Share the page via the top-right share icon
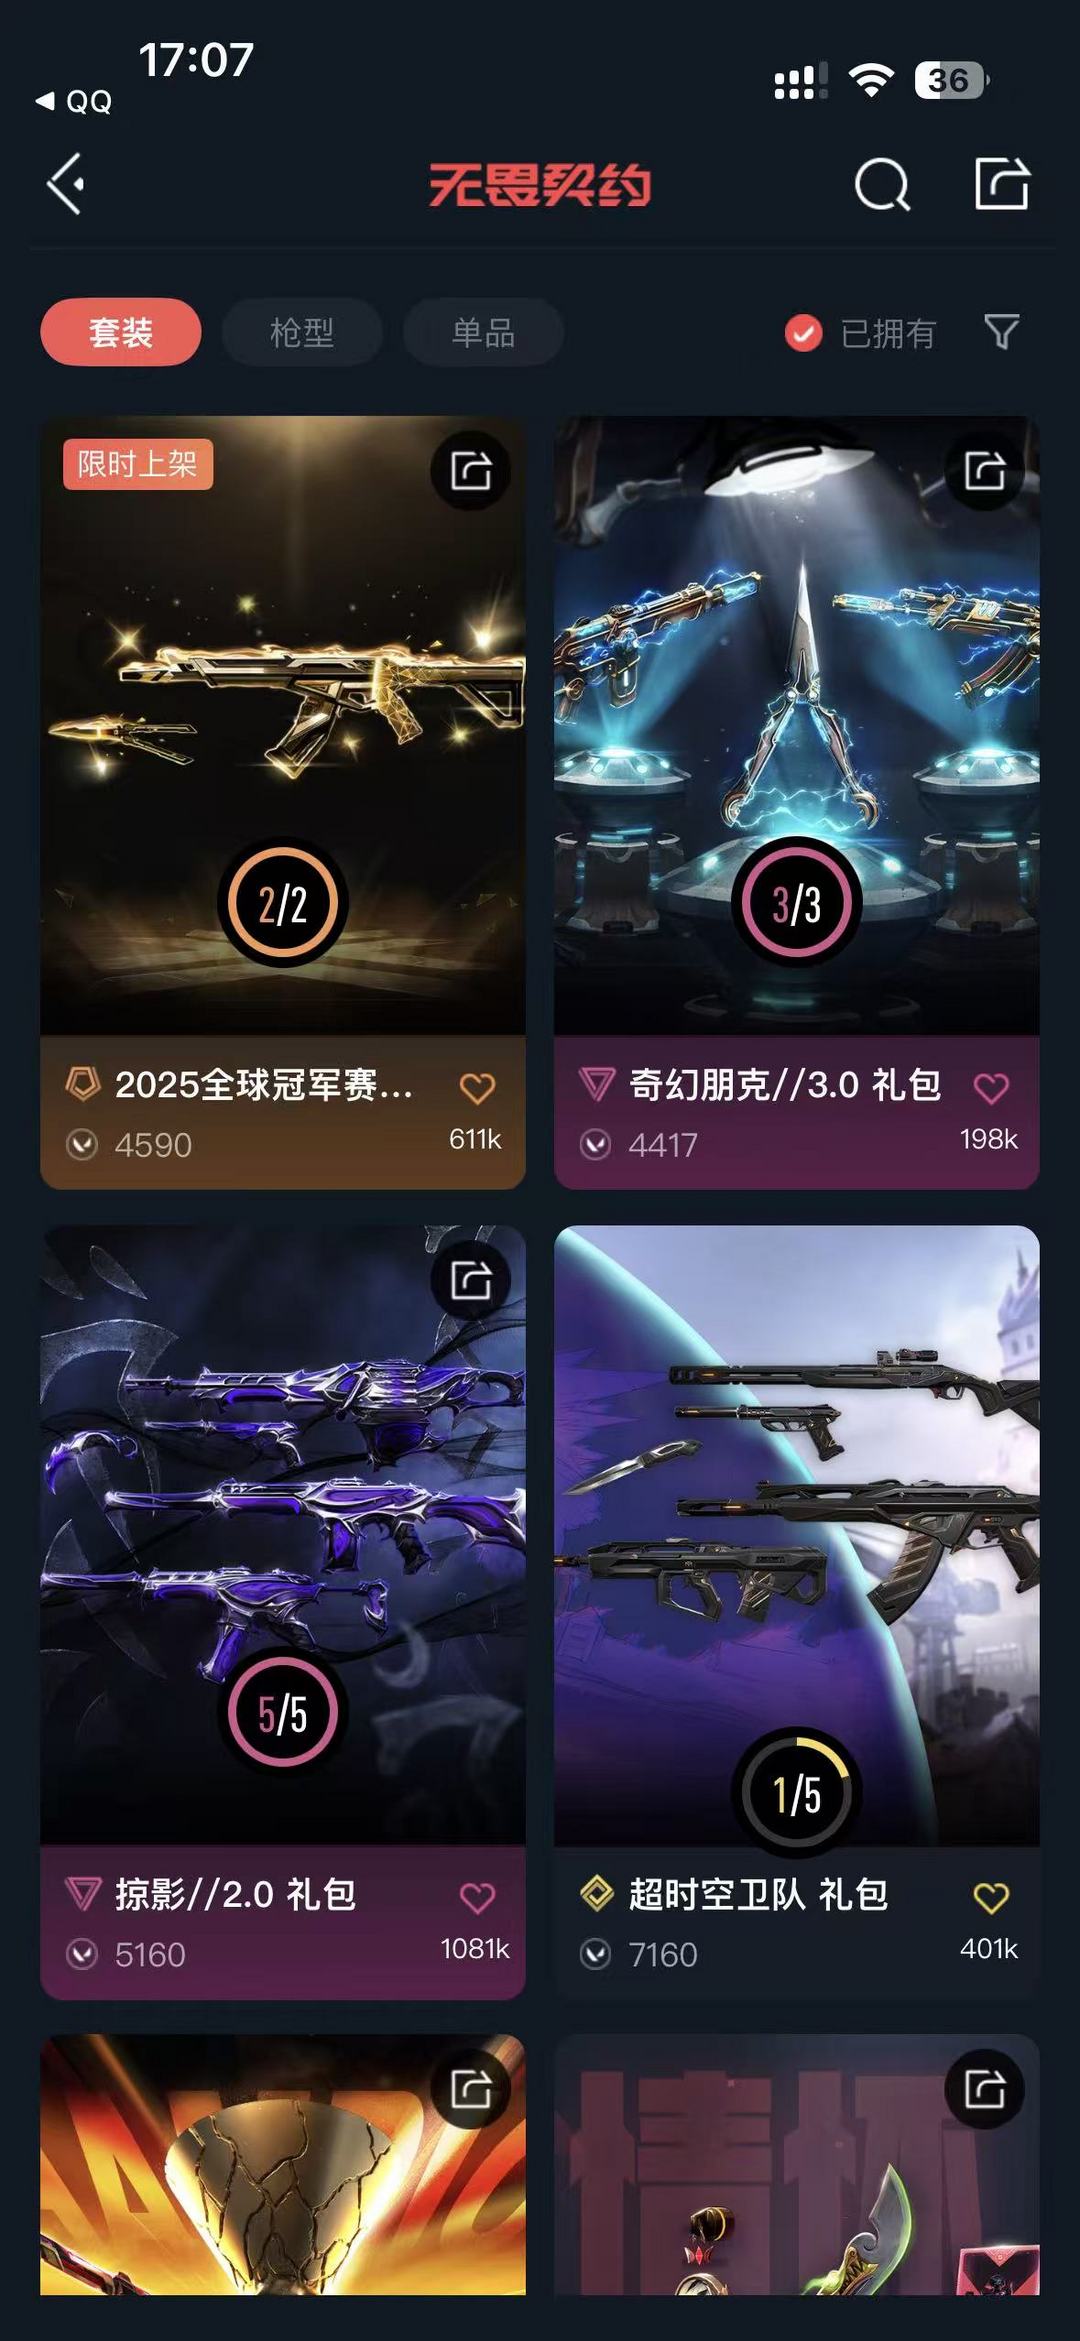The height and width of the screenshot is (2341, 1080). click(1002, 183)
